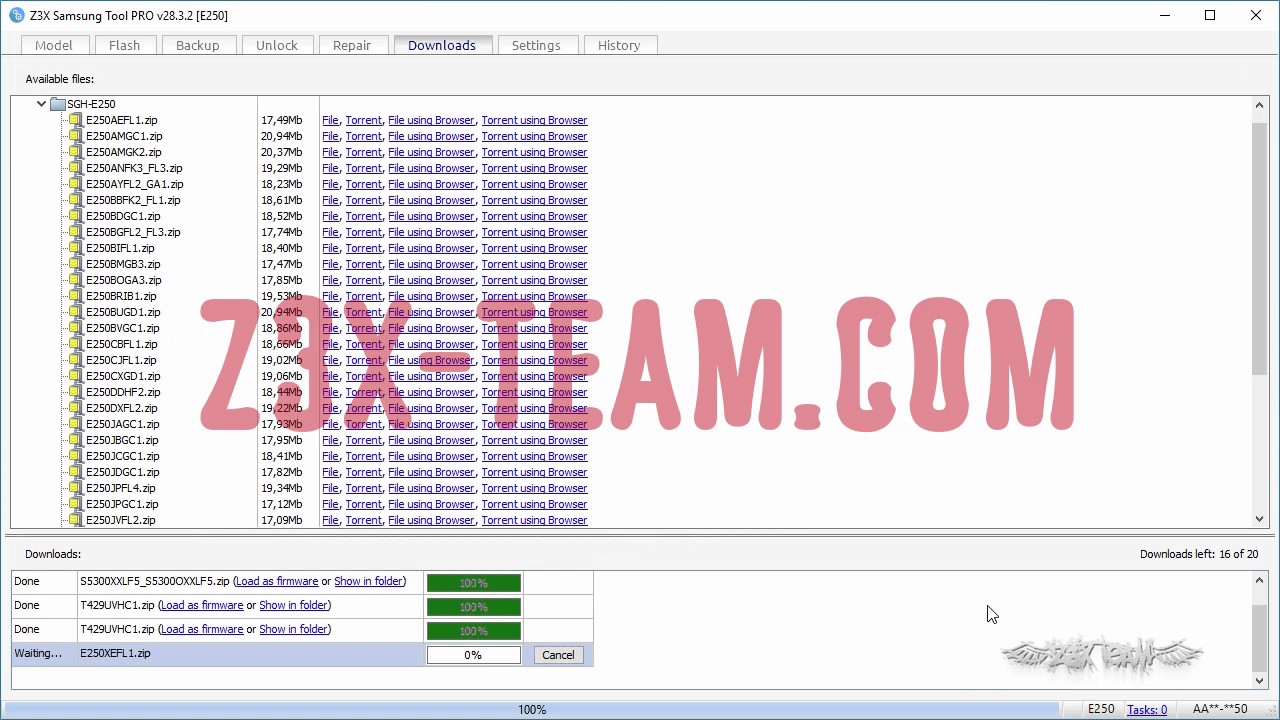Viewport: 1280px width, 720px height.
Task: Click the 17,09Mb size of E250JVFL2.zip
Action: [x=281, y=520]
